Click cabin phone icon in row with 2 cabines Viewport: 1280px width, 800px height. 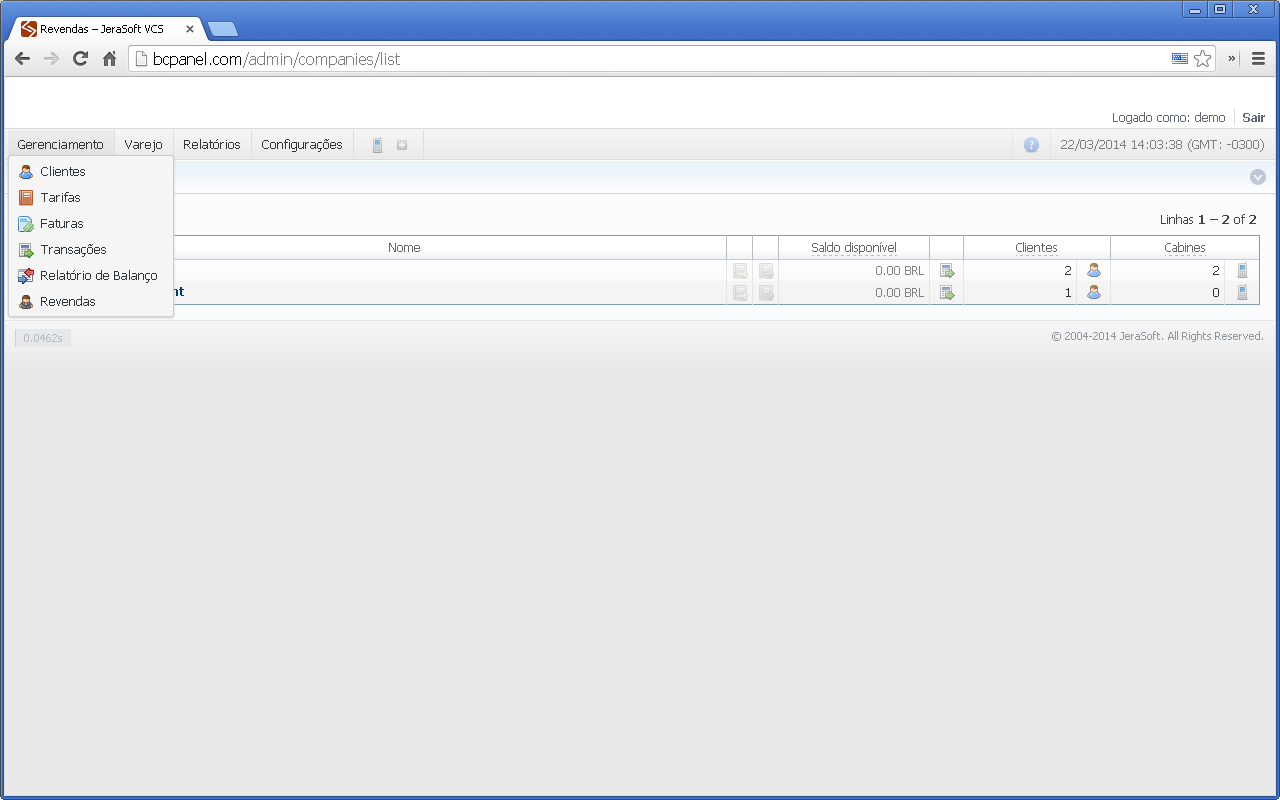[1242, 270]
